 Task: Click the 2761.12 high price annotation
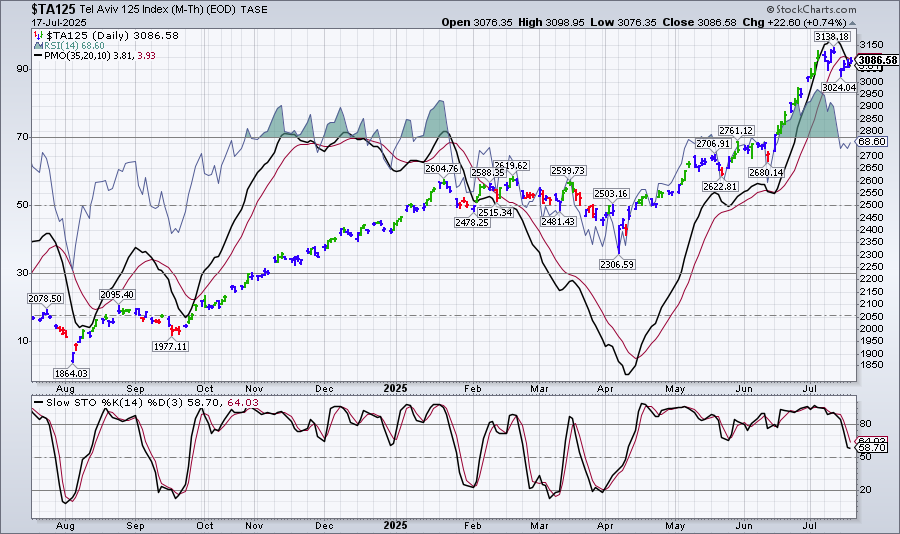coord(736,131)
